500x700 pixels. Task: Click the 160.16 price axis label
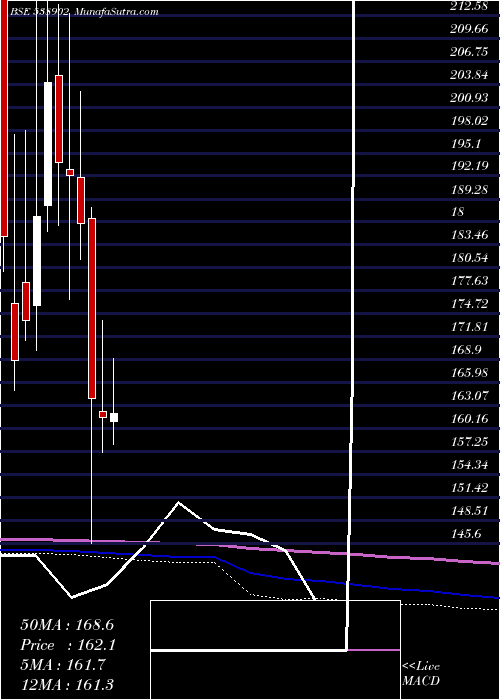(471, 419)
